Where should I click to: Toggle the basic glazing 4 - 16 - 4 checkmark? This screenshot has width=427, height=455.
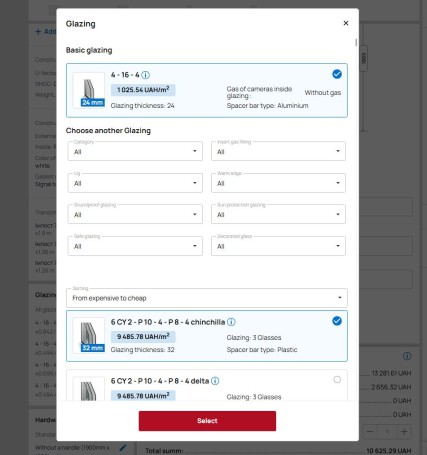click(x=337, y=74)
